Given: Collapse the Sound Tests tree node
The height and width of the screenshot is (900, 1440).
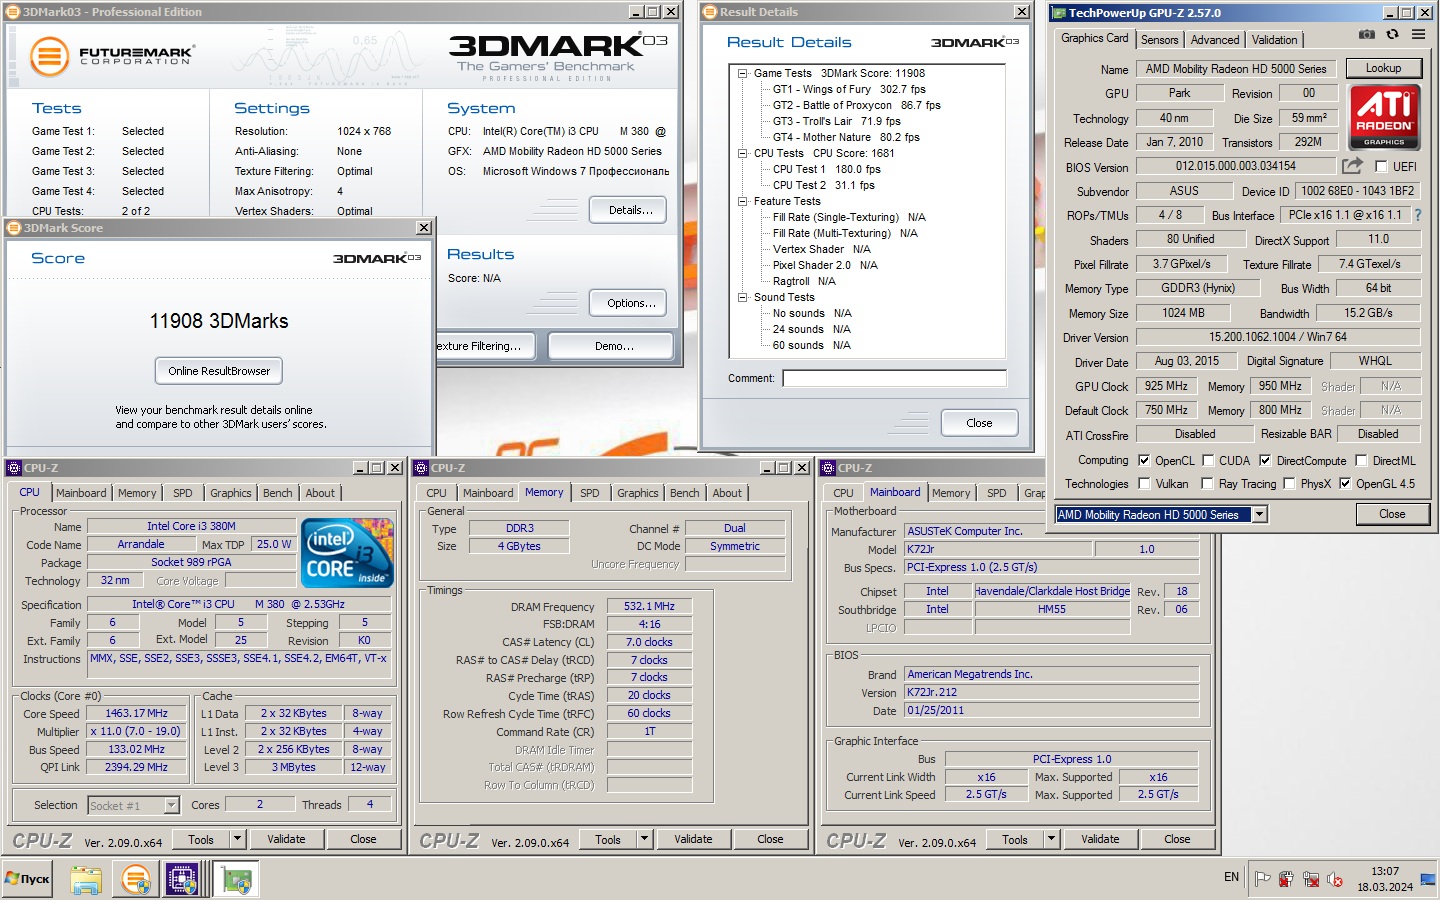Looking at the screenshot, I should [743, 297].
